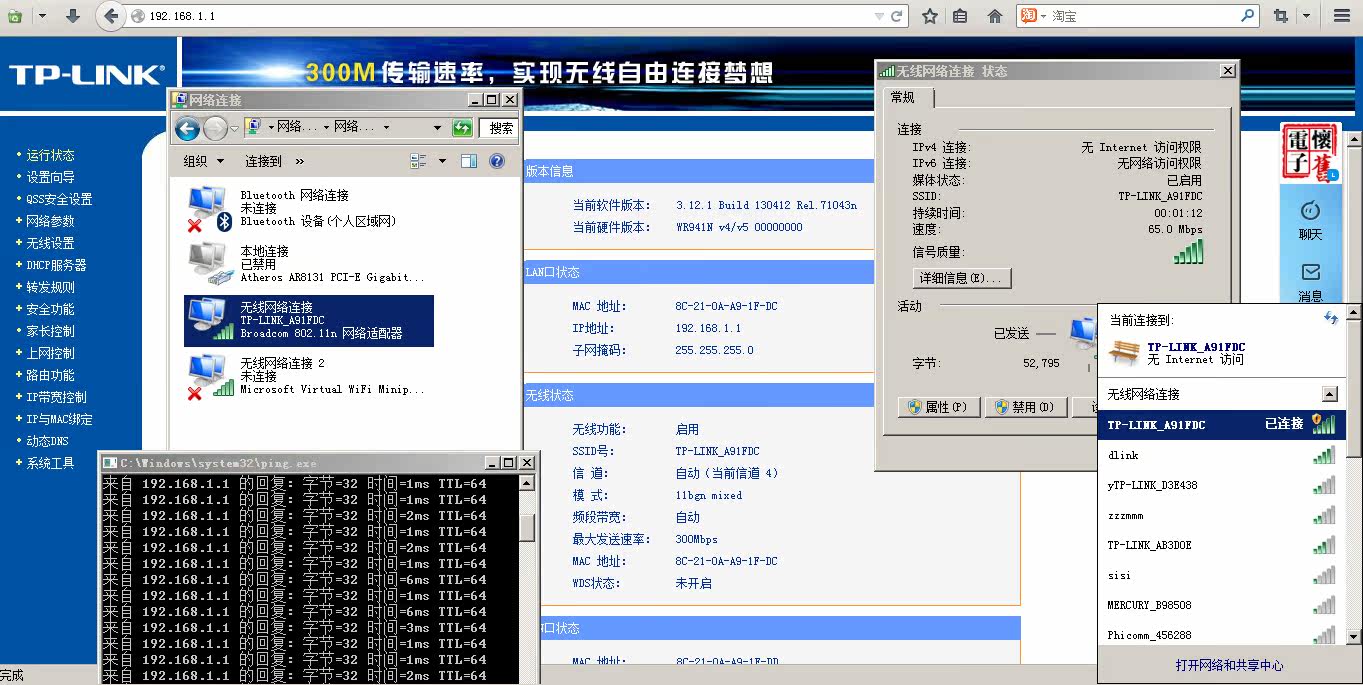Open 系统工具 in router menu
Viewport: 1363px width, 685px height.
[50, 463]
